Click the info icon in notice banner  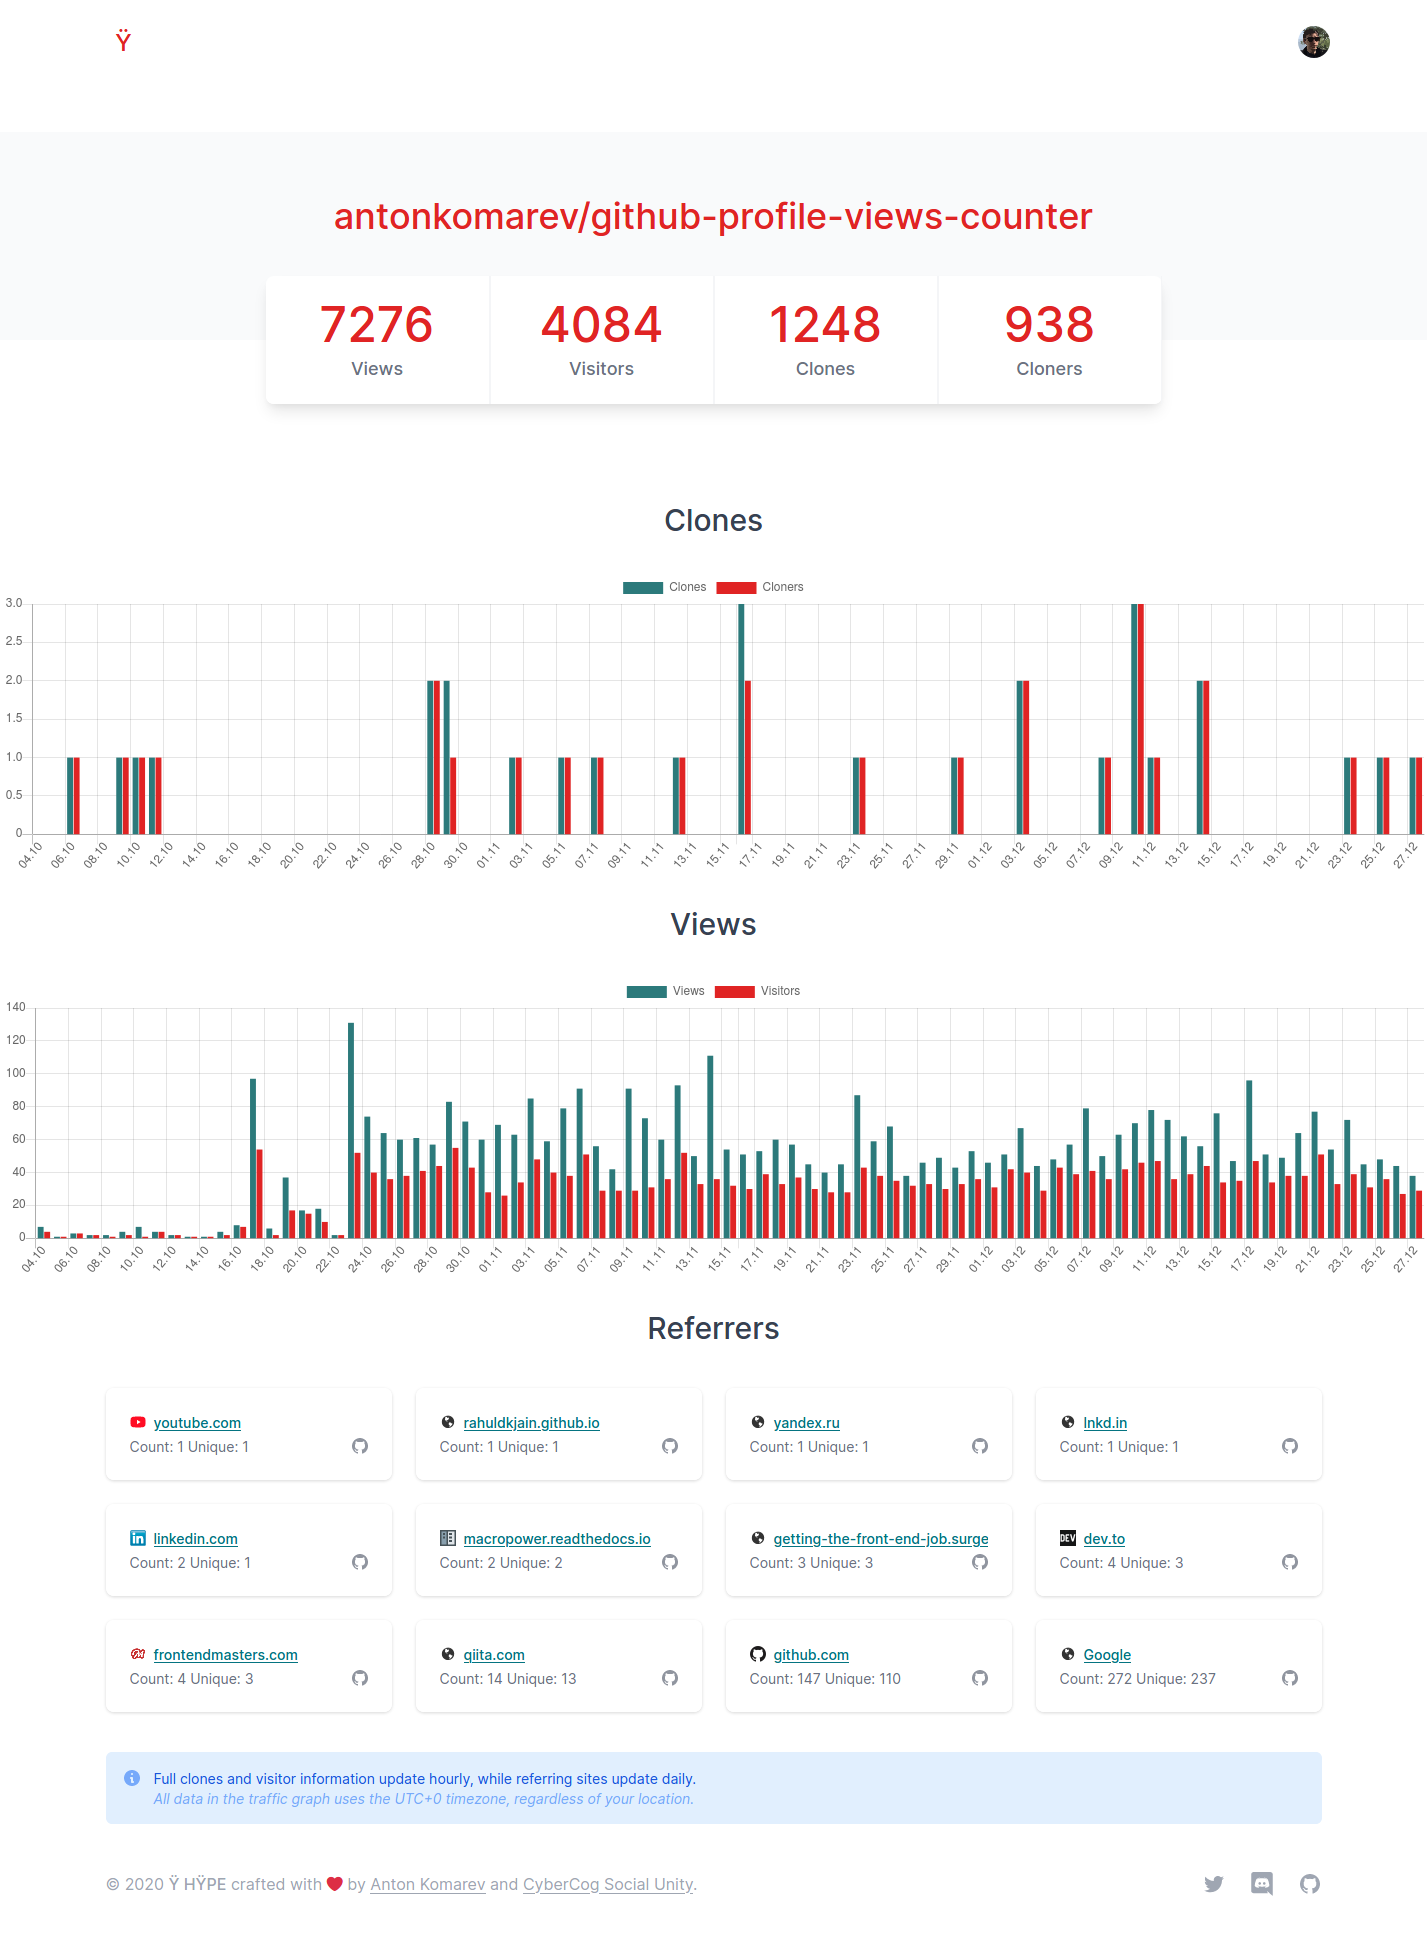tap(132, 1778)
